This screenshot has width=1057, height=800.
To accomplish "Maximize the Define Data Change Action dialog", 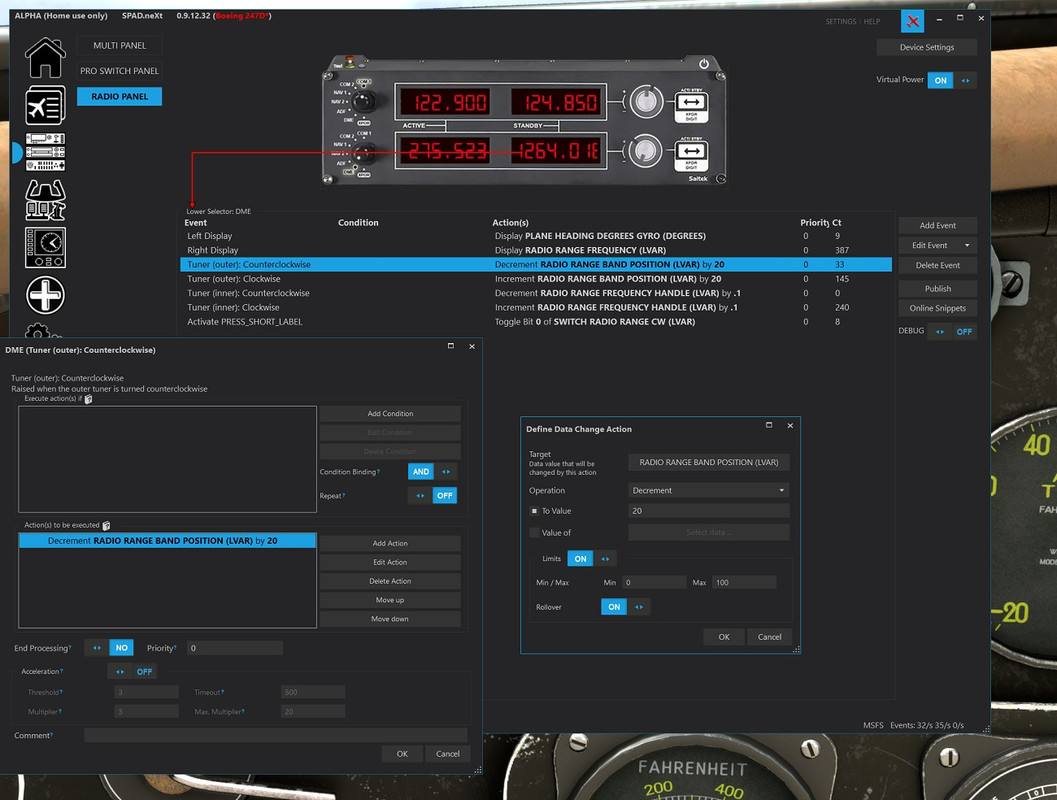I will [769, 425].
